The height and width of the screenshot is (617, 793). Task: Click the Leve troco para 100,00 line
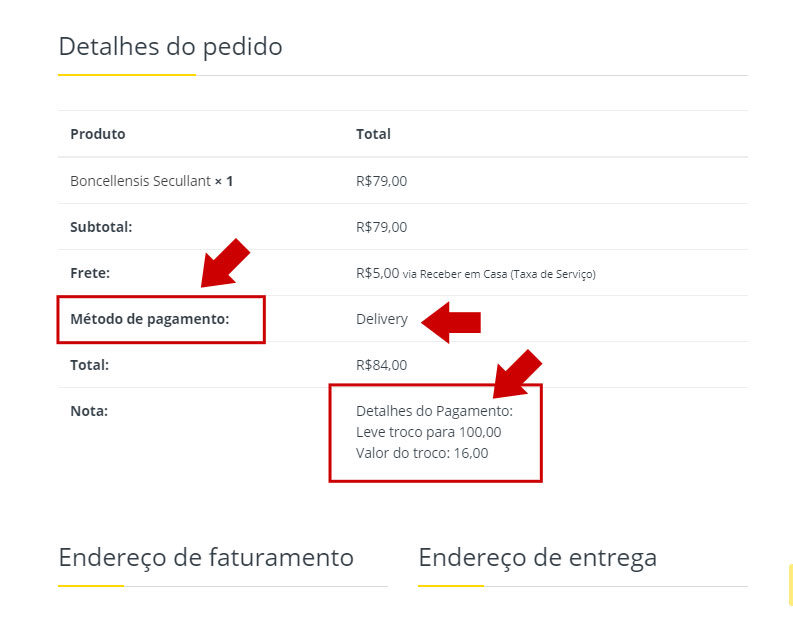tap(428, 432)
